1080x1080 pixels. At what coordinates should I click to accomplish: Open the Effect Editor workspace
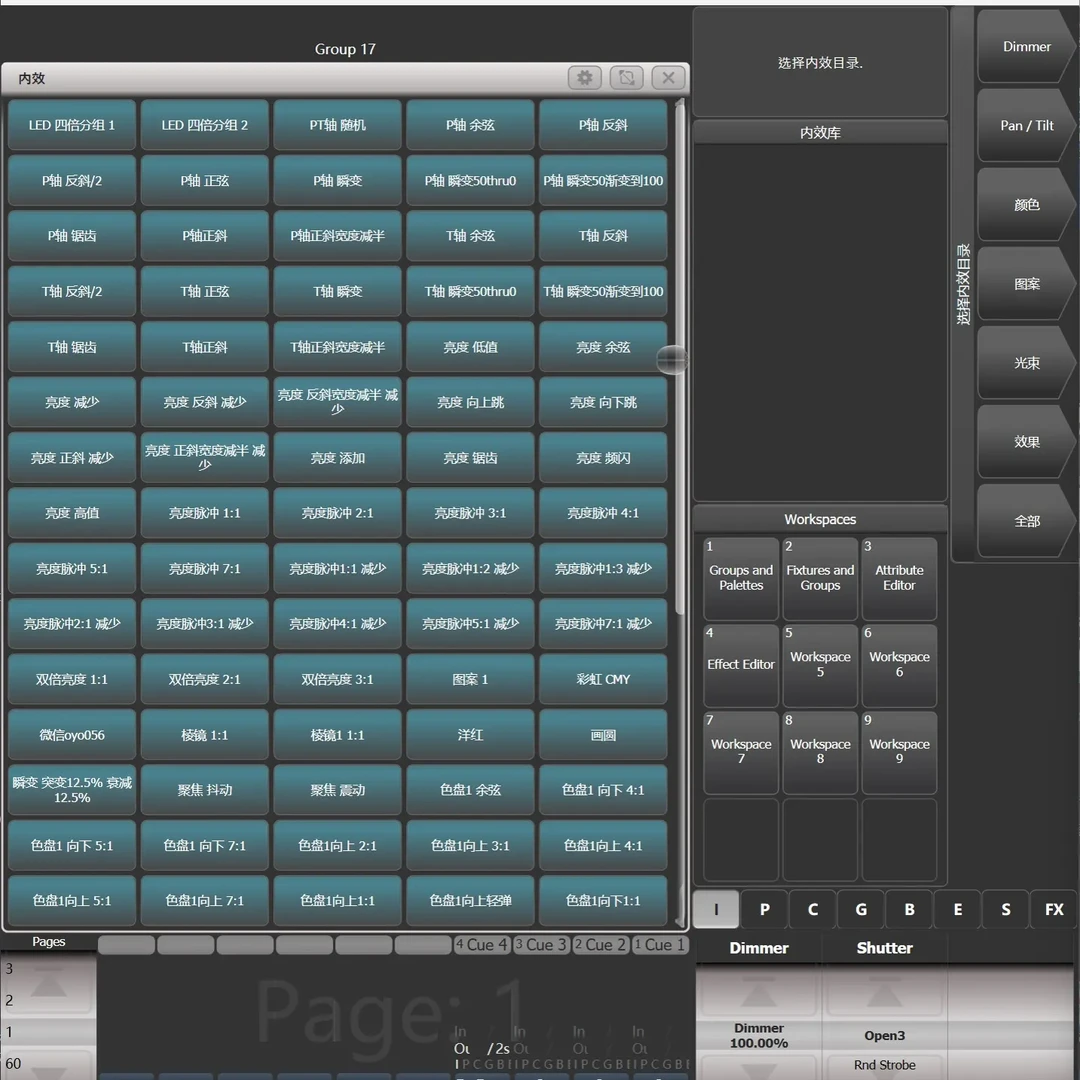point(741,665)
